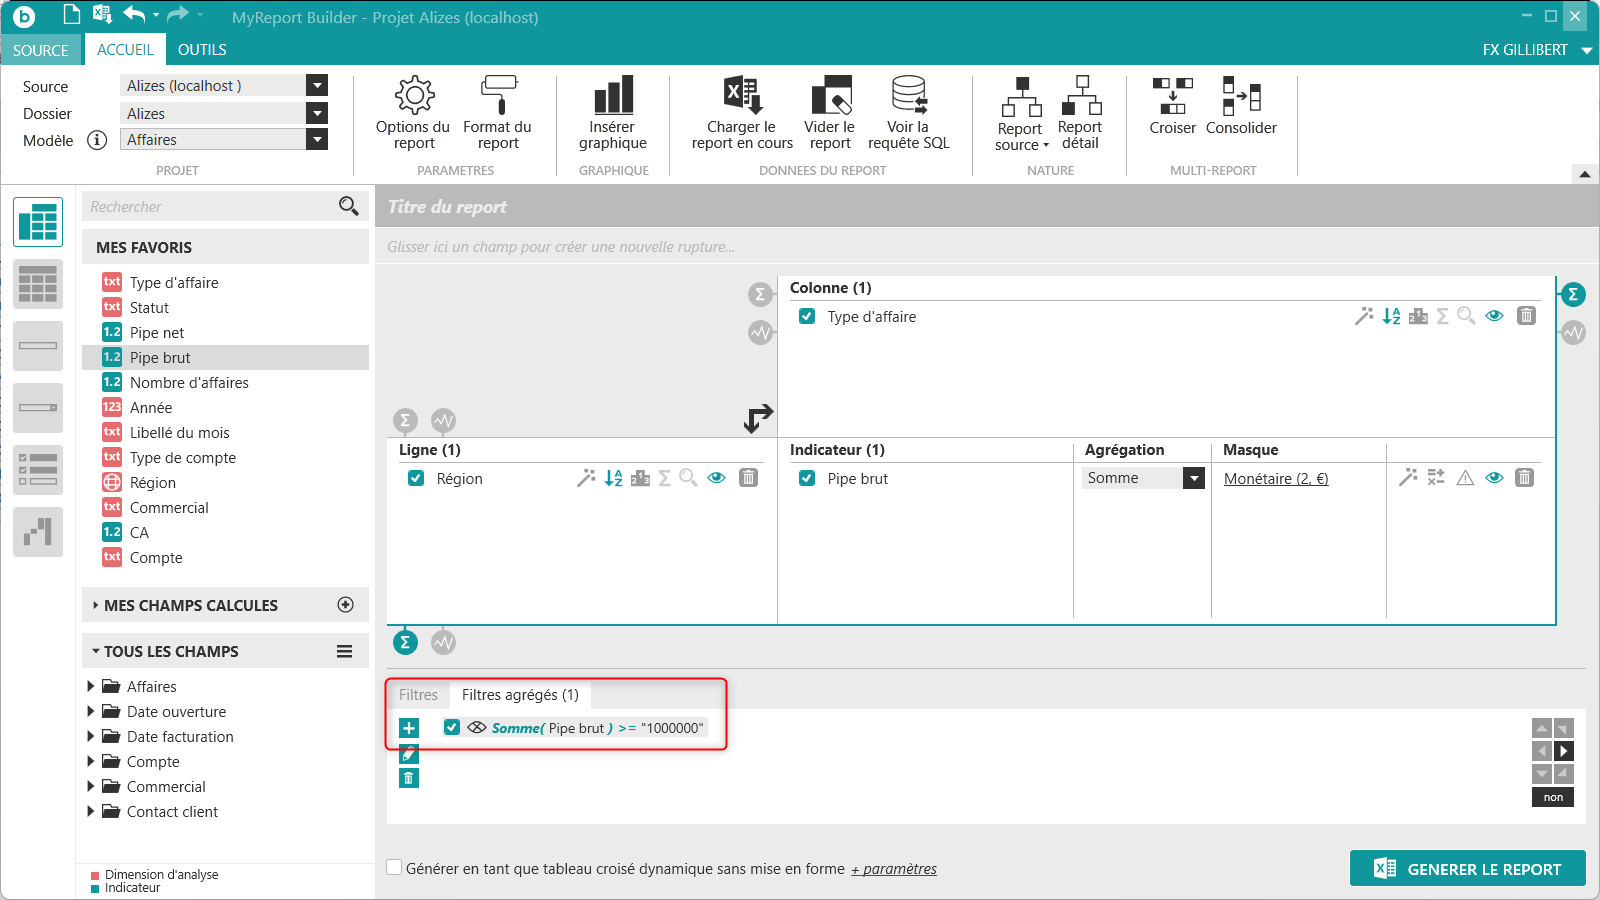Open the Agrégation Somme dropdown
Viewport: 1600px width, 900px height.
point(1194,478)
